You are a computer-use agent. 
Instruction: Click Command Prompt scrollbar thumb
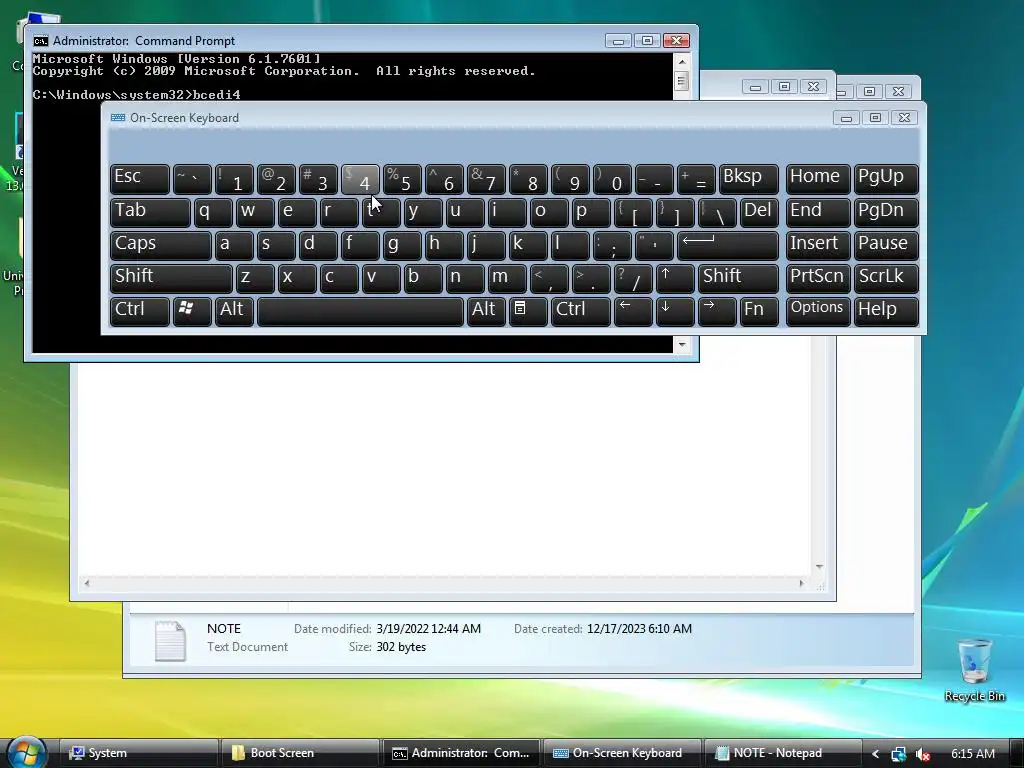click(x=682, y=82)
